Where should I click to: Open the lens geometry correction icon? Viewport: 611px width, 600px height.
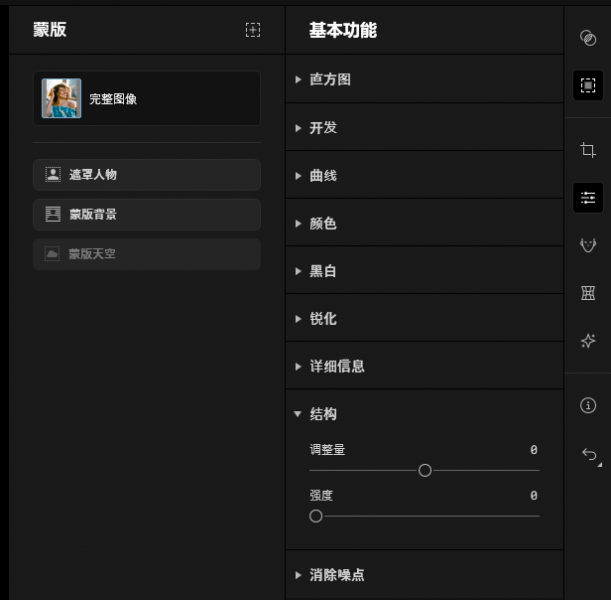588,293
